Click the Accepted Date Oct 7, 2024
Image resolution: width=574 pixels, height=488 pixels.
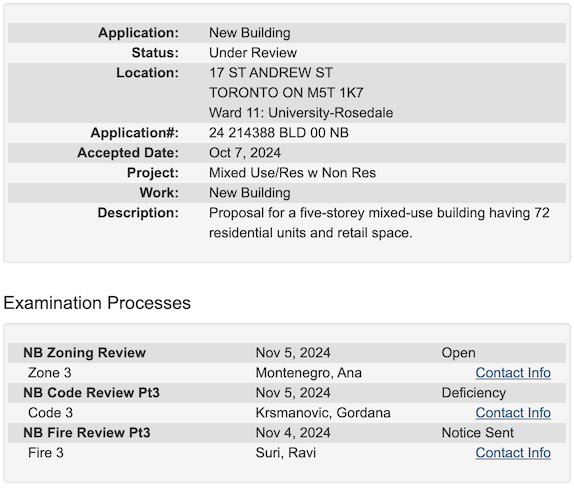[x=245, y=153]
